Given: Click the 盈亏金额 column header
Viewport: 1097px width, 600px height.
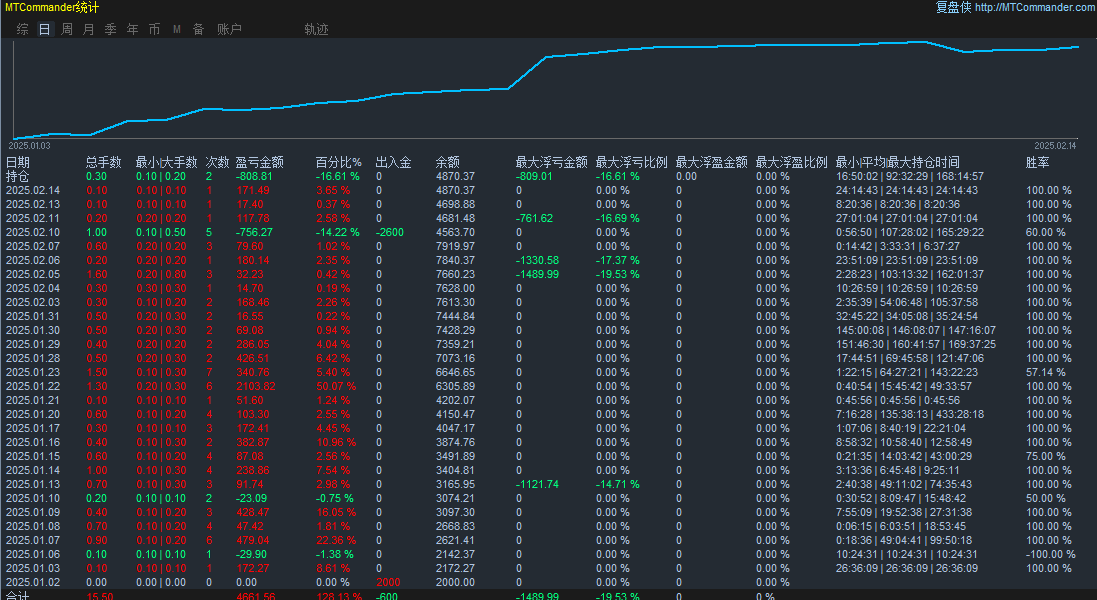Looking at the screenshot, I should (x=260, y=162).
